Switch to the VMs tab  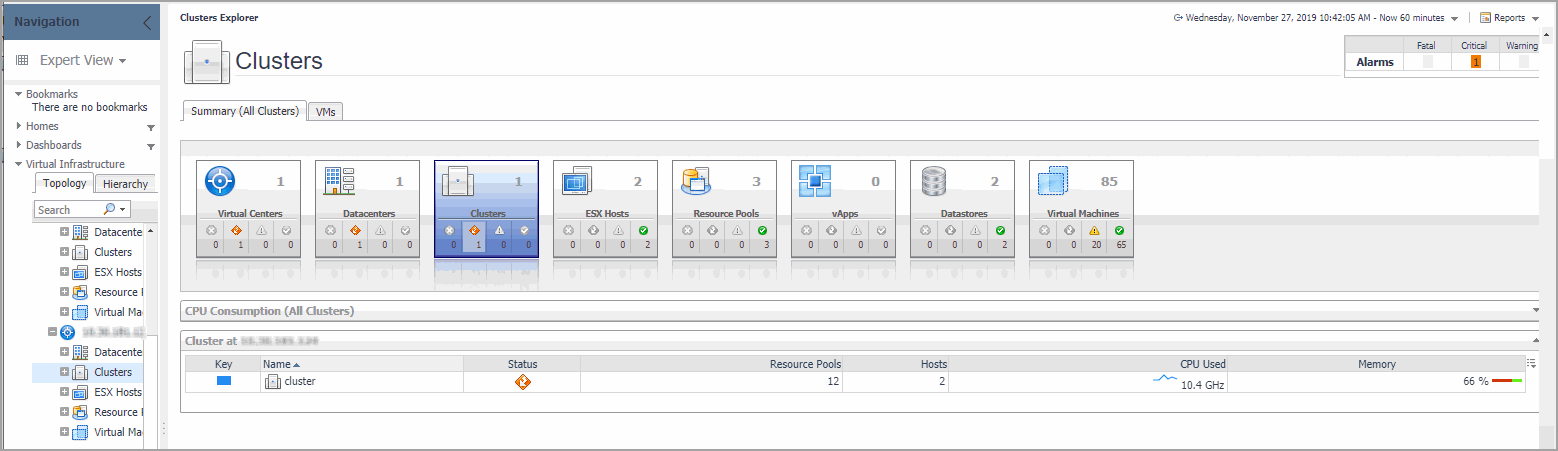click(325, 112)
